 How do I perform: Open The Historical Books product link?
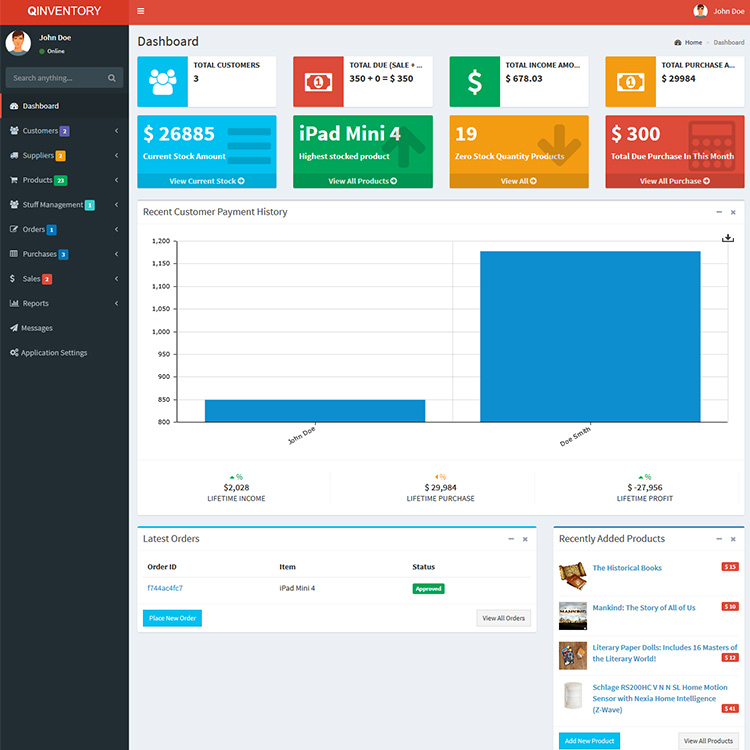click(x=627, y=568)
